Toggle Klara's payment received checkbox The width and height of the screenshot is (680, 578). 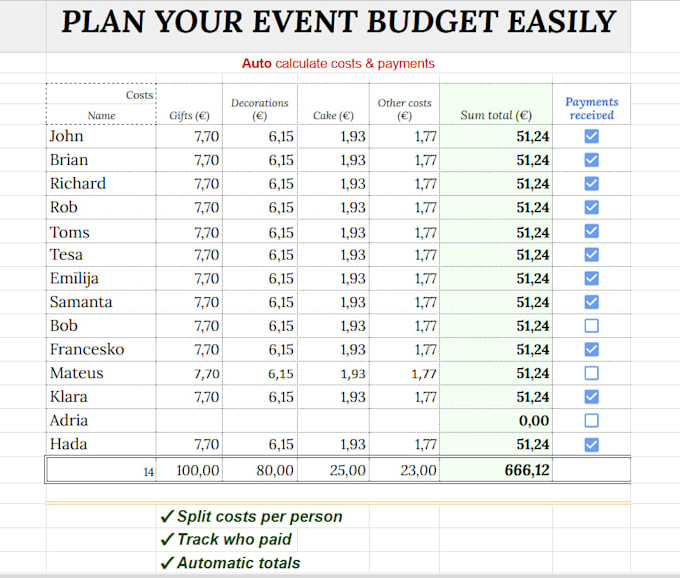592,397
